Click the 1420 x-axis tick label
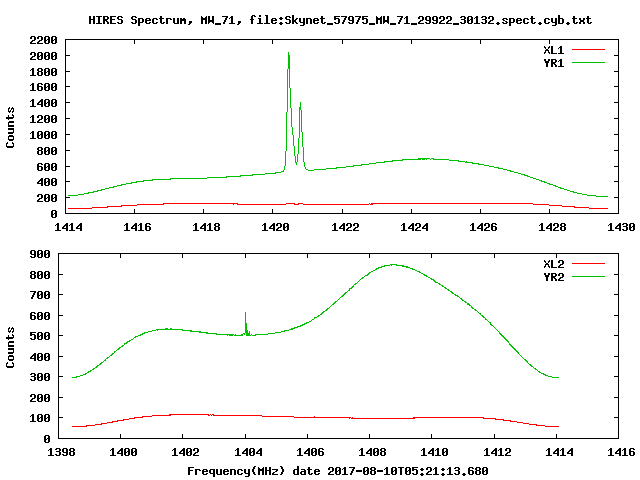The width and height of the screenshot is (640, 480). coord(275,227)
